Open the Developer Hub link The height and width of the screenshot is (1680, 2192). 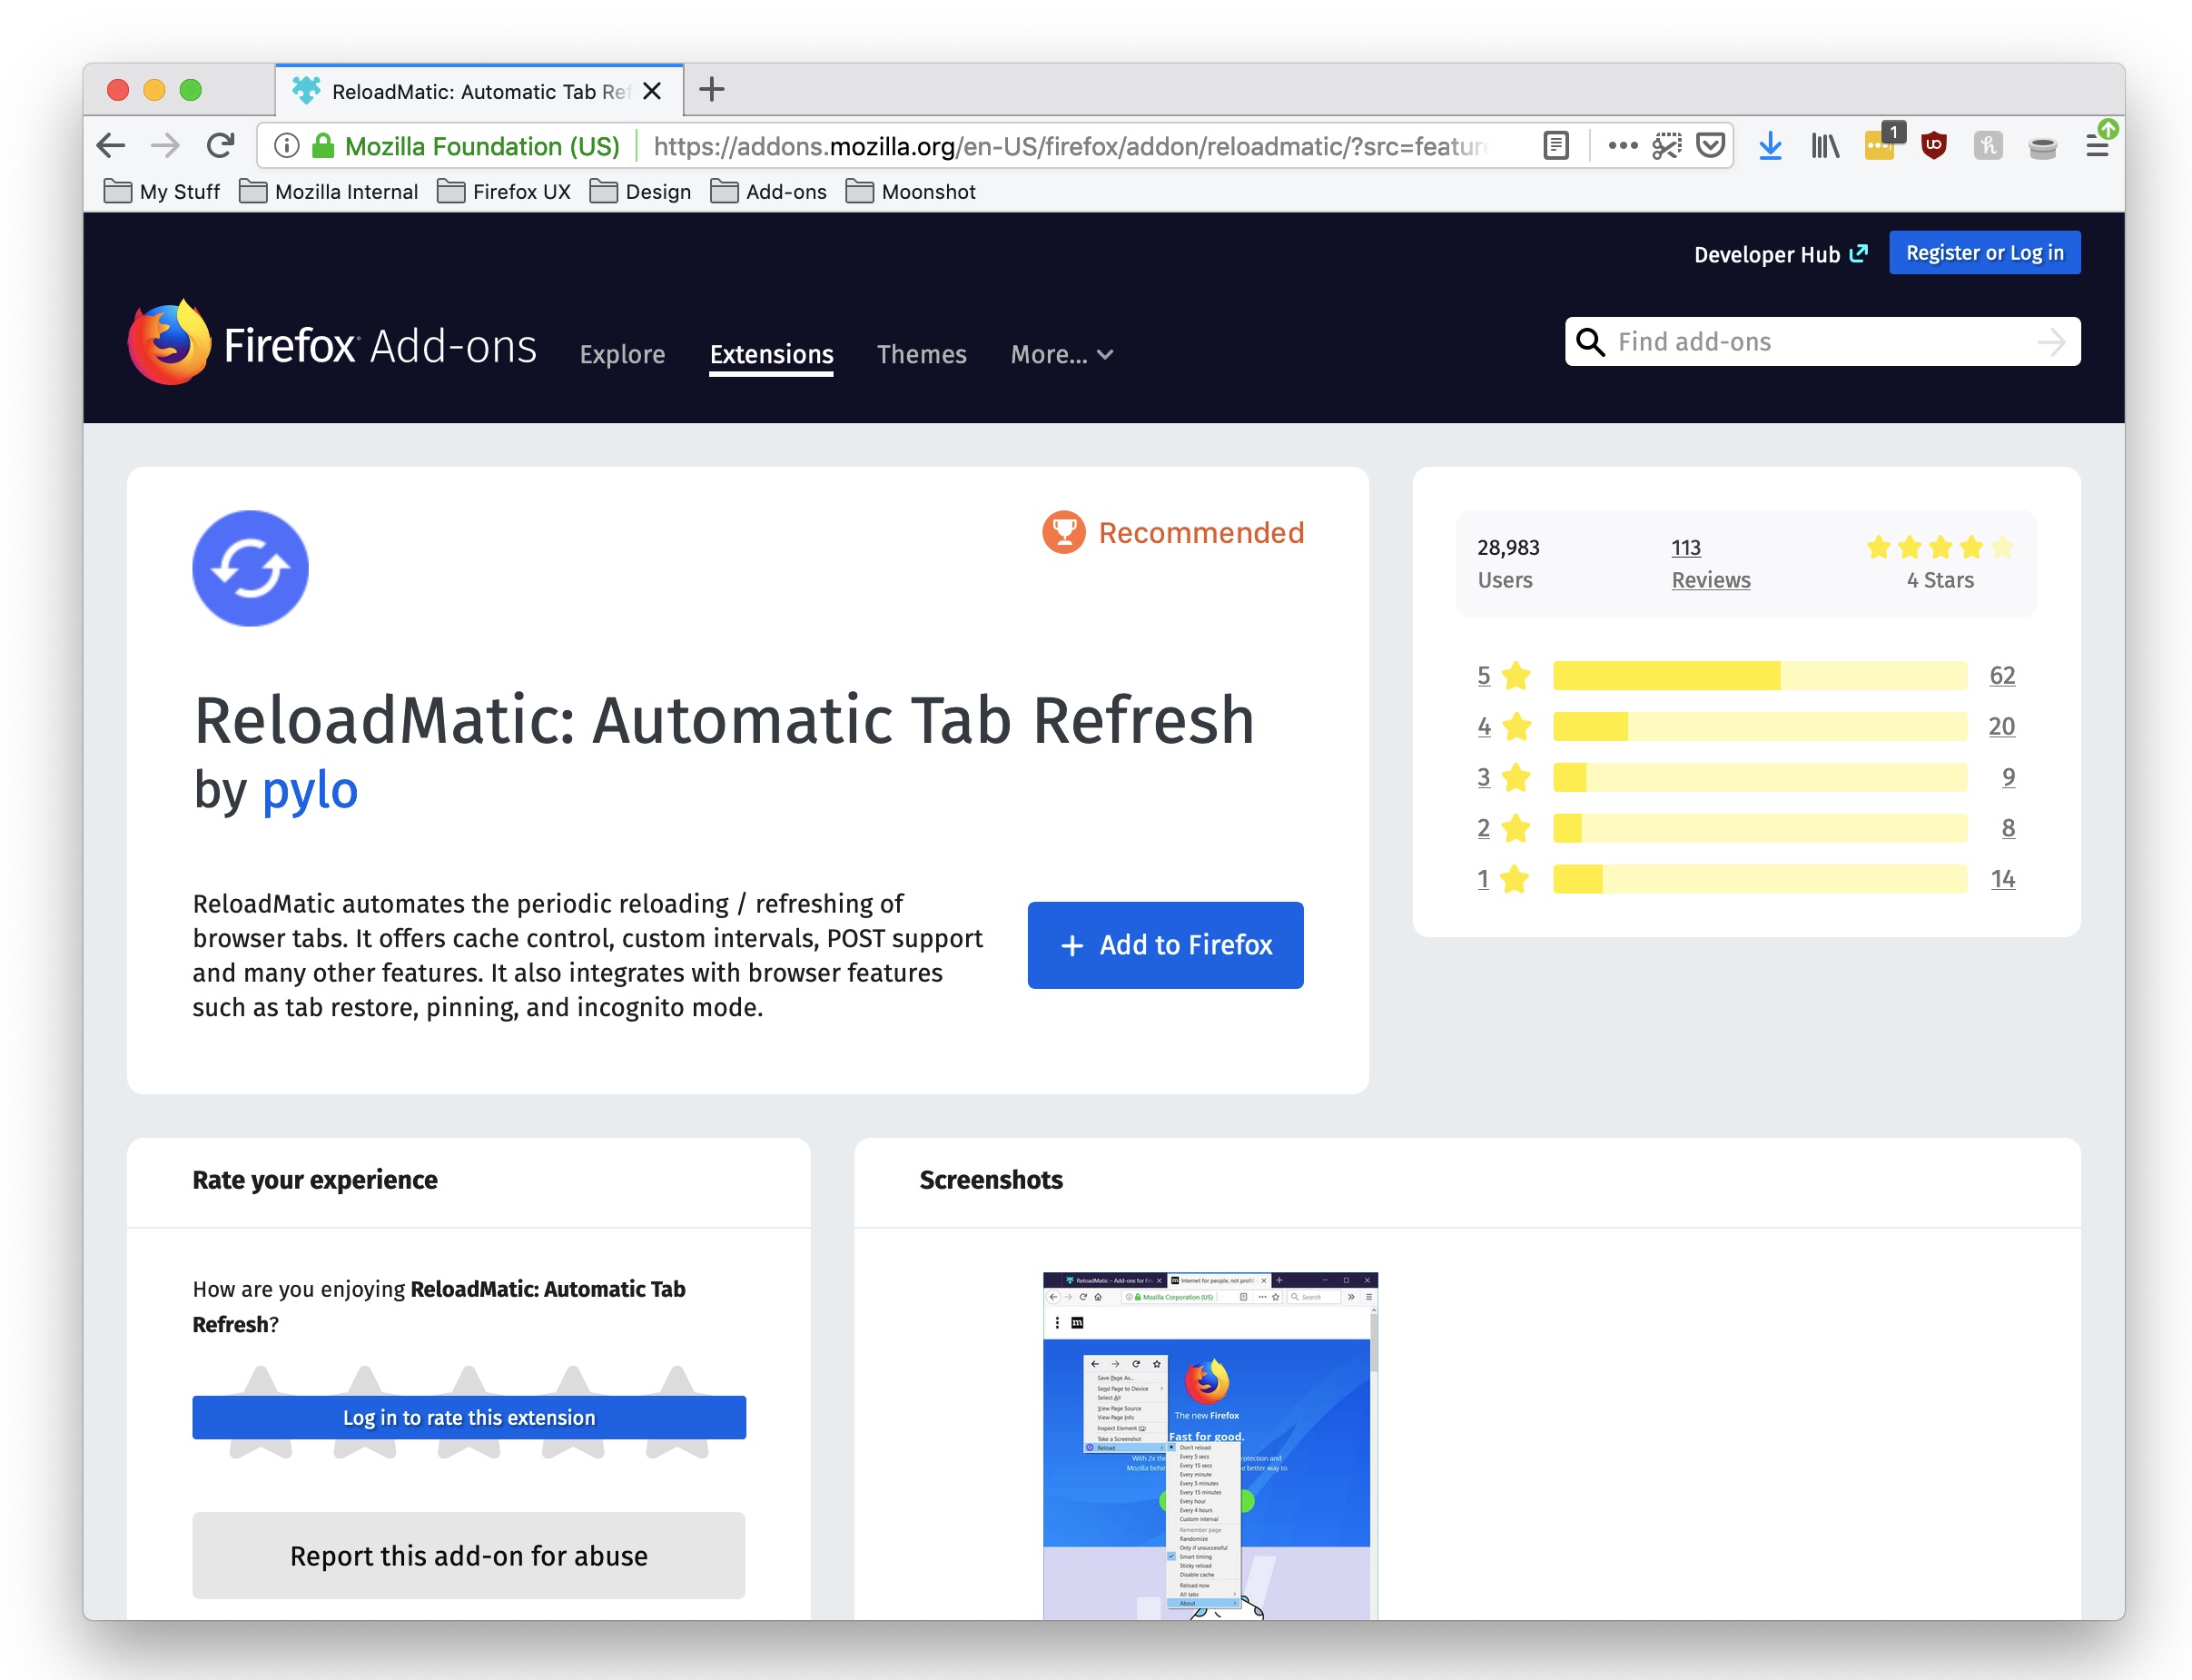coord(1779,254)
